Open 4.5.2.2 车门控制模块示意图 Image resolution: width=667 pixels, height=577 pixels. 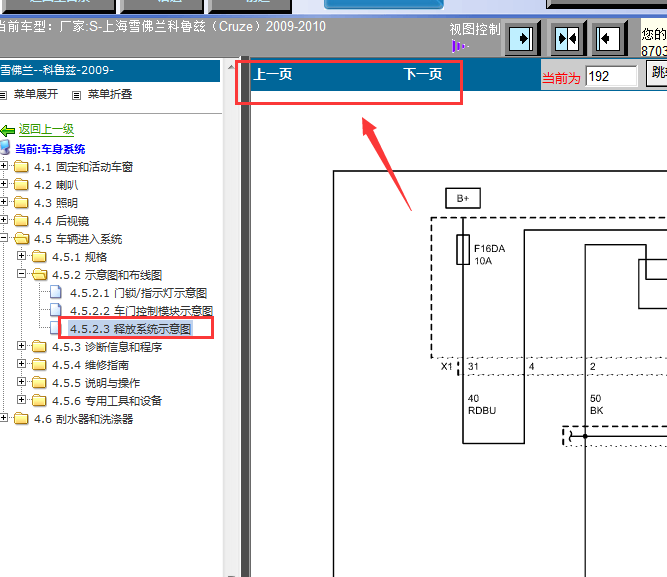[141, 311]
